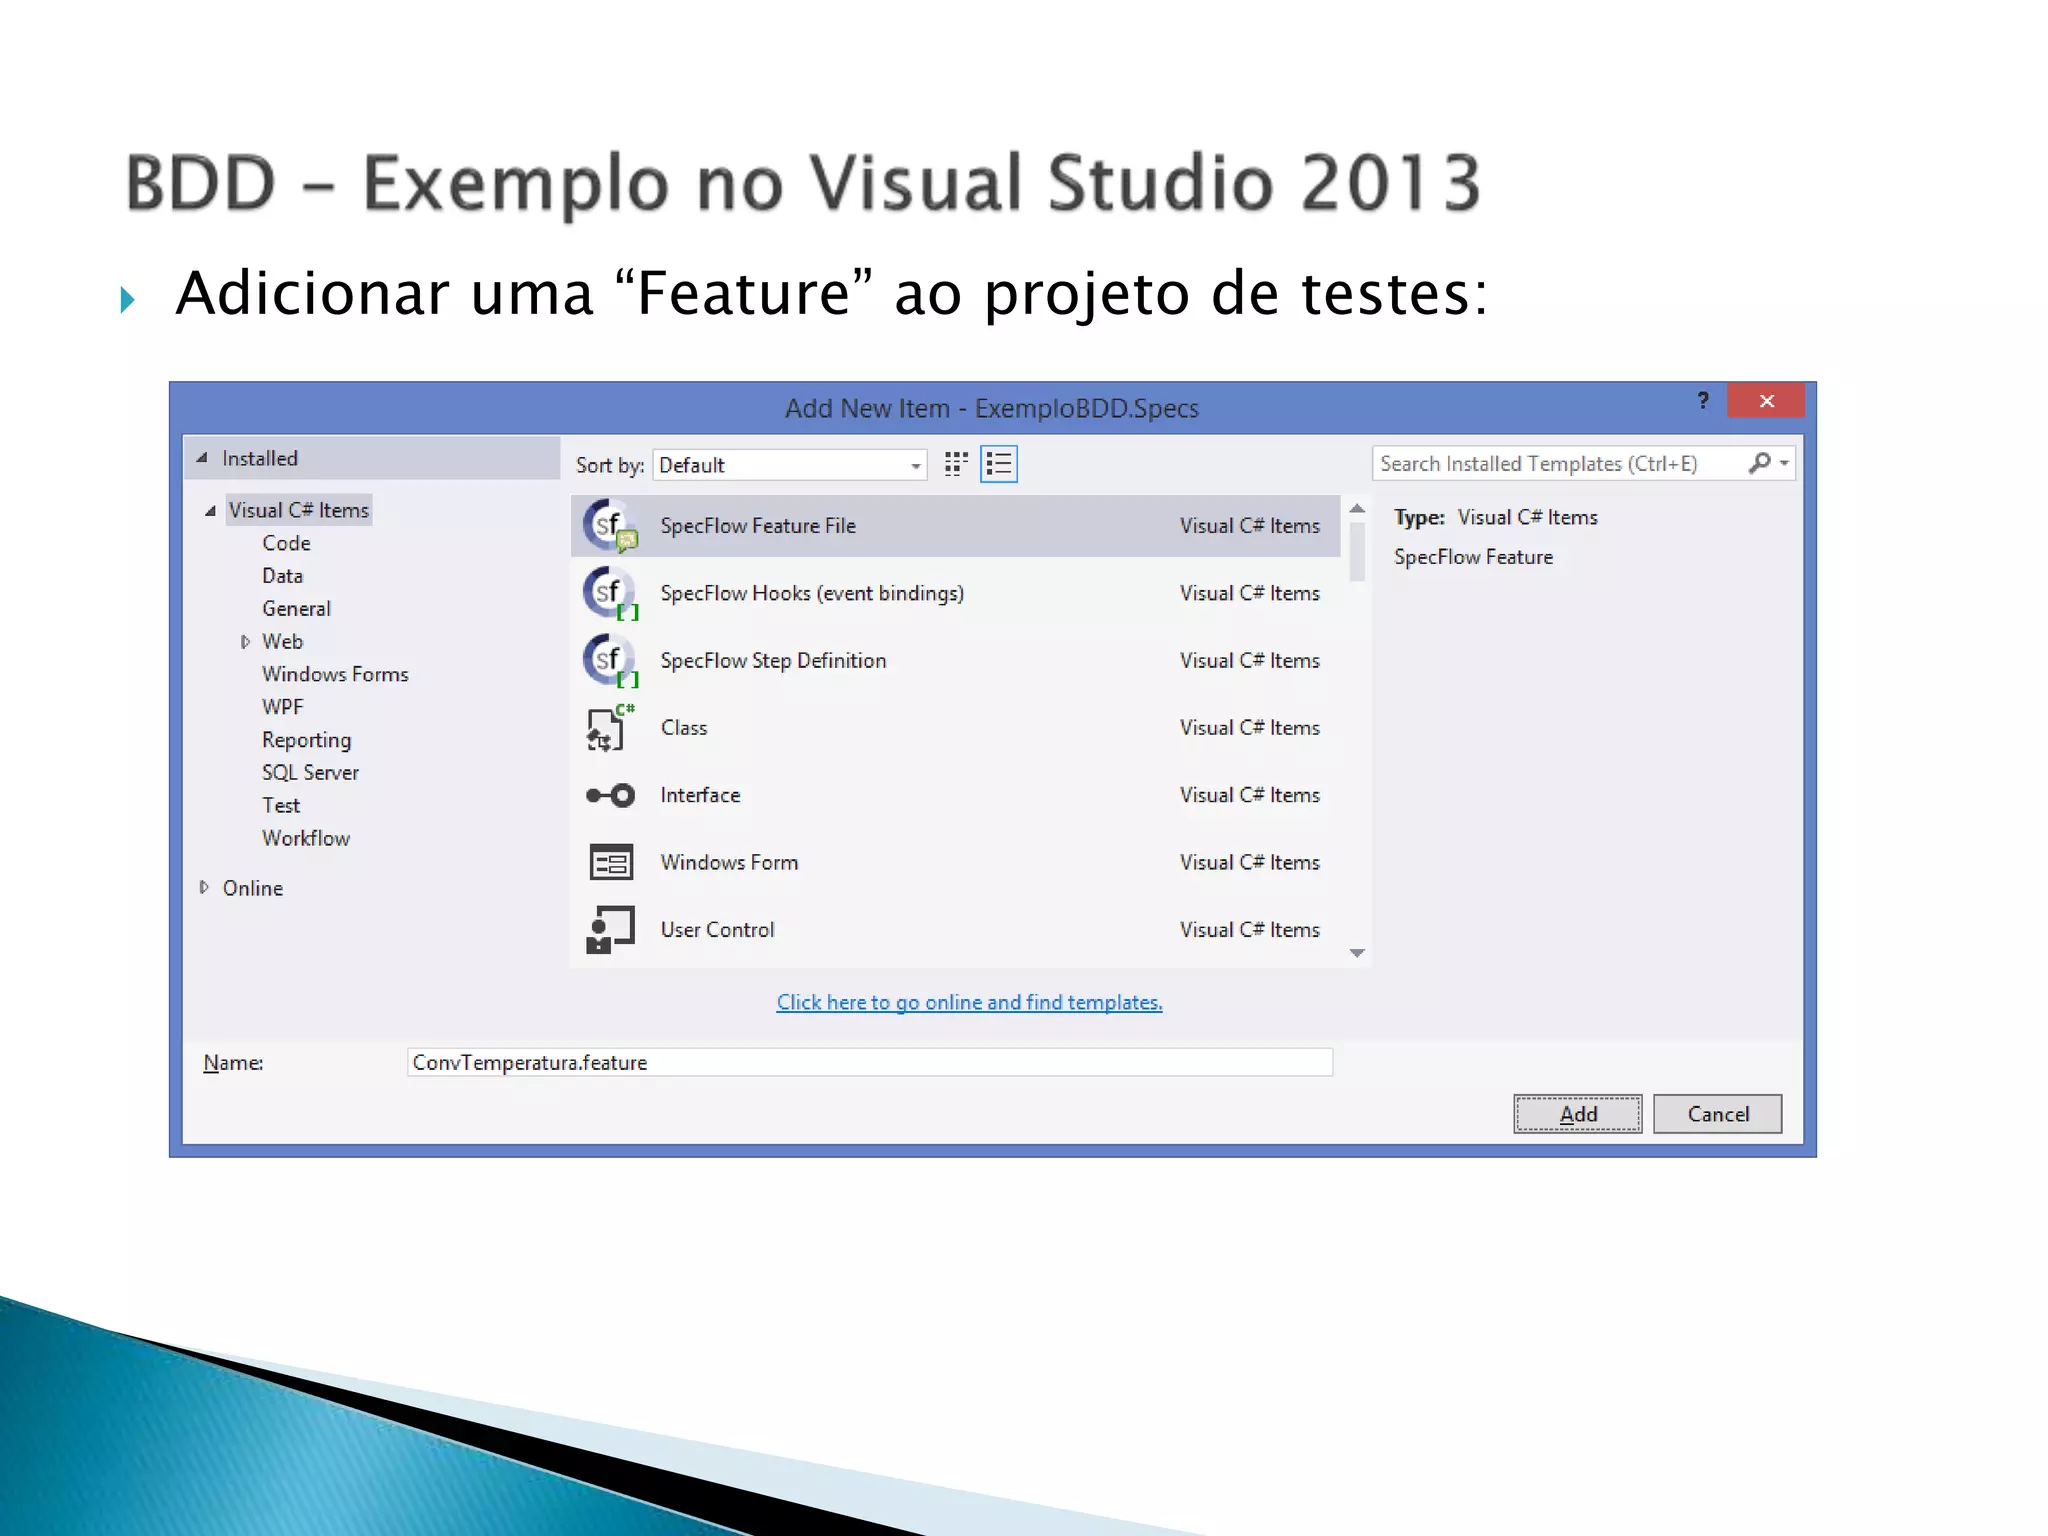Click the Installed header label
This screenshot has height=1536, width=2048.
260,458
